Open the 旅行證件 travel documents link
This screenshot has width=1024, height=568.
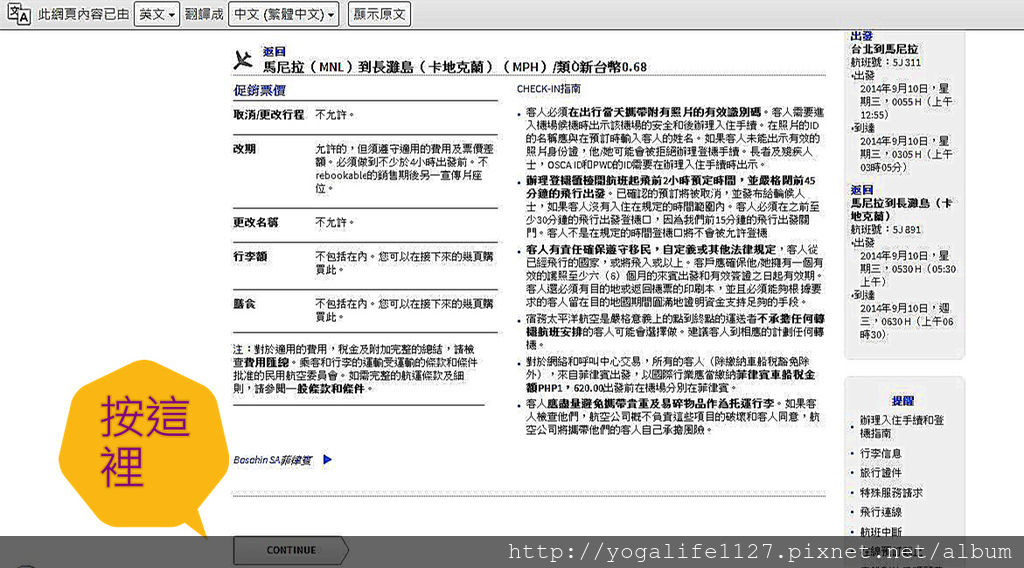click(x=880, y=473)
